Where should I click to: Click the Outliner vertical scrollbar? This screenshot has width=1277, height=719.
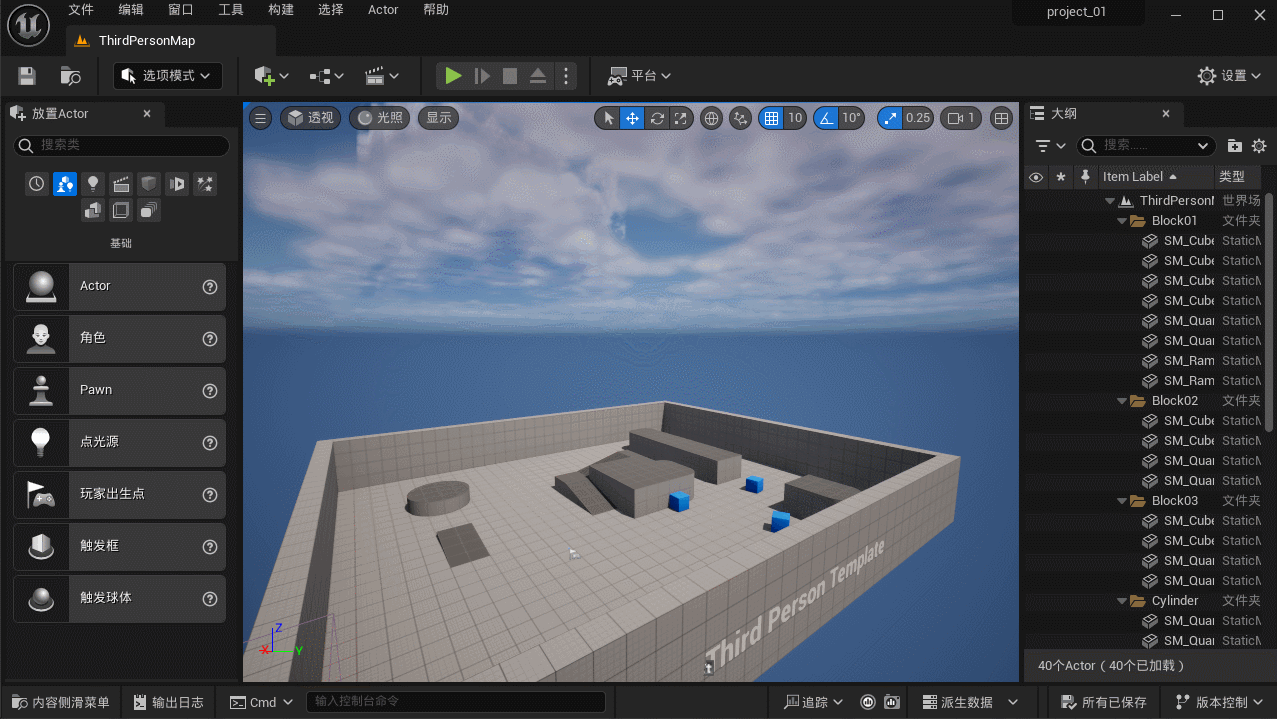[1268, 315]
